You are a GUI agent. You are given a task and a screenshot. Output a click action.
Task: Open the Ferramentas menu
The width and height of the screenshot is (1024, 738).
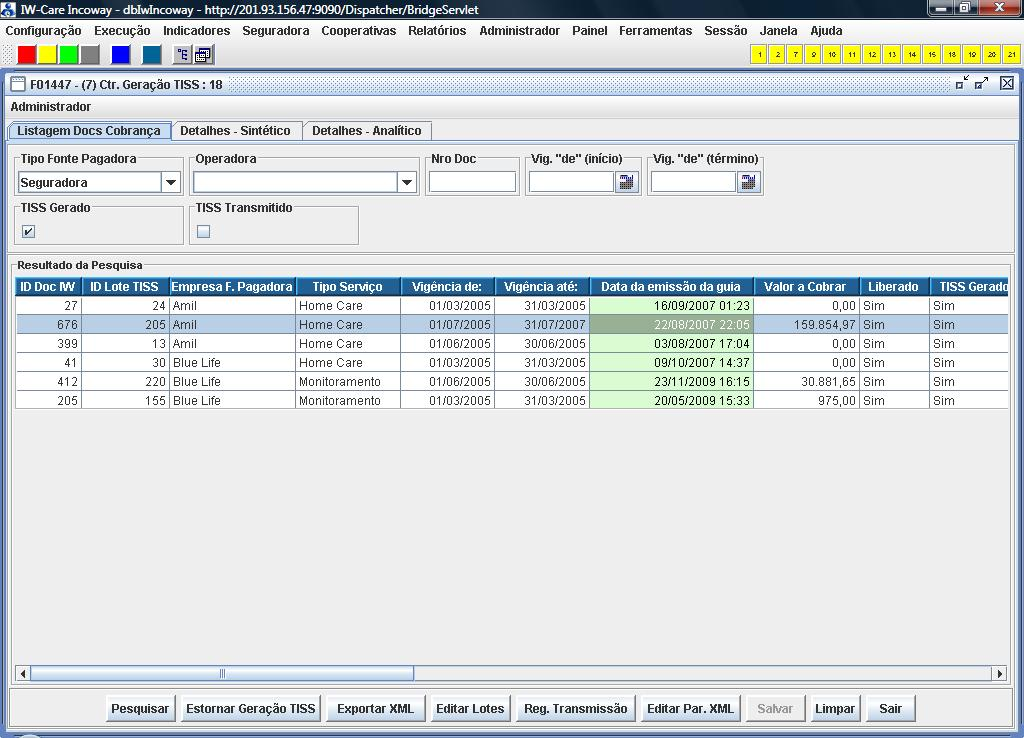656,31
